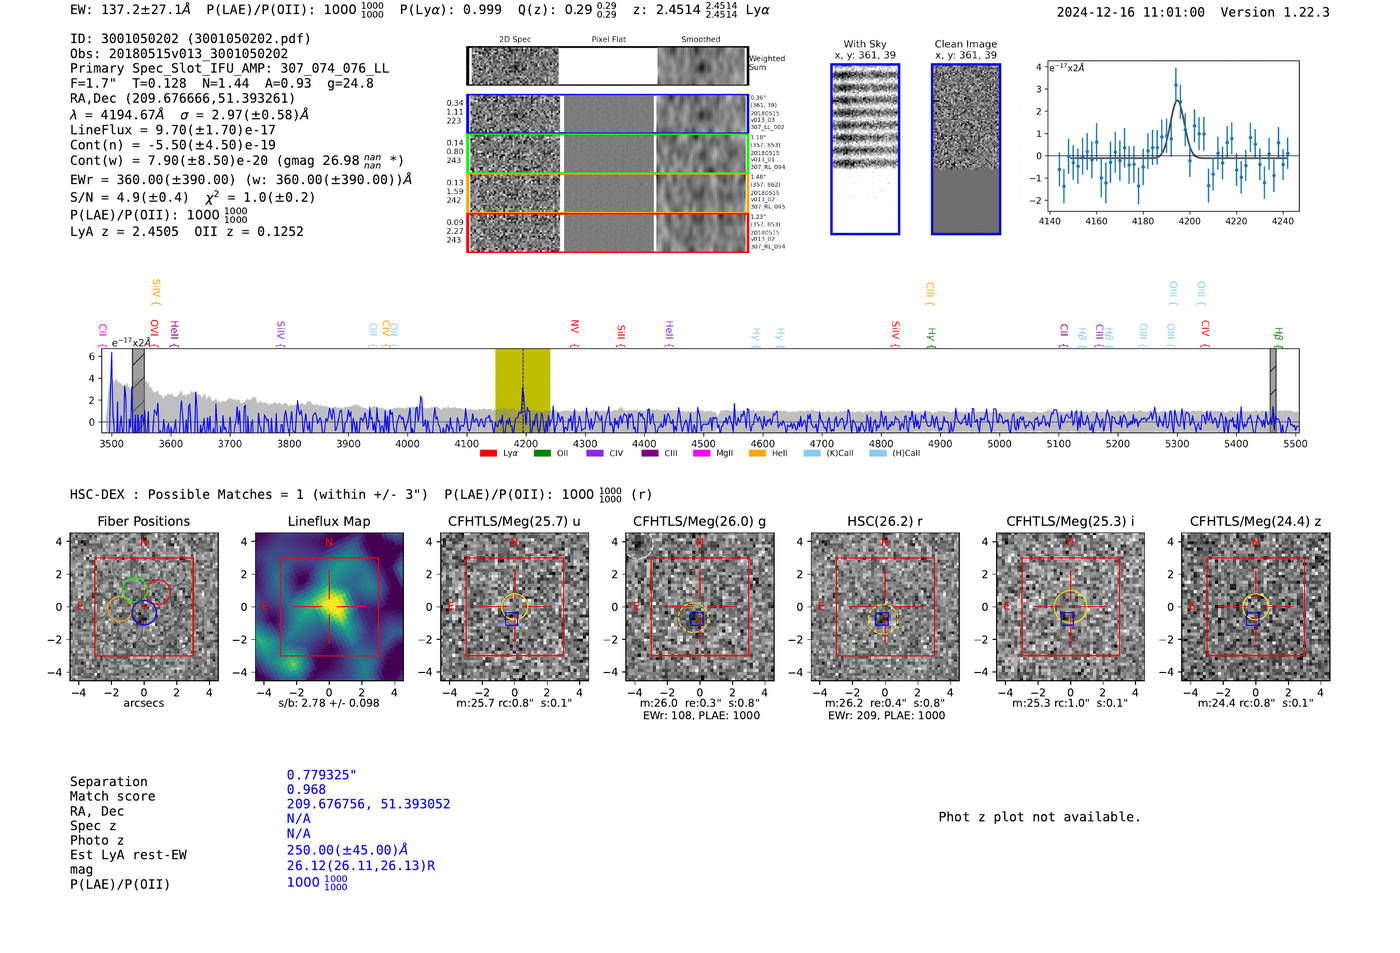Image resolution: width=1400 pixels, height=953 pixels.
Task: Click the red Lyα legend swatch
Action: pos(488,453)
